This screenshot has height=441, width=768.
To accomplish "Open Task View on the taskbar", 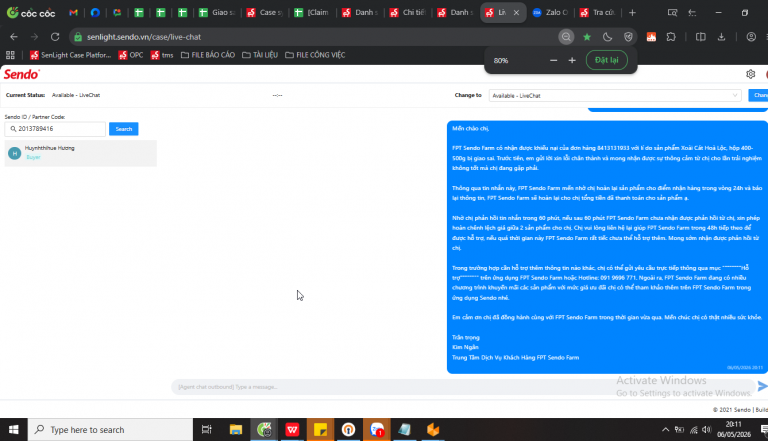I will click(207, 430).
